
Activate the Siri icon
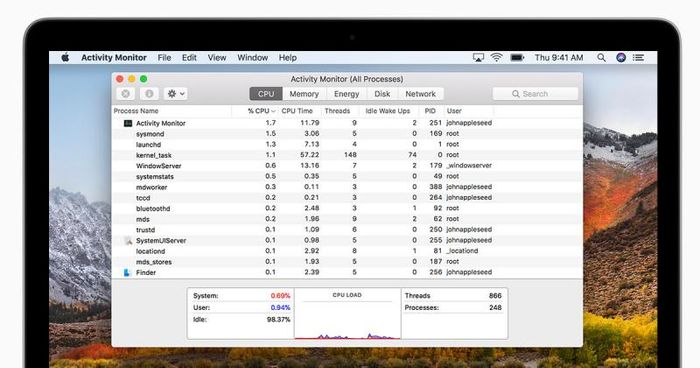point(621,58)
